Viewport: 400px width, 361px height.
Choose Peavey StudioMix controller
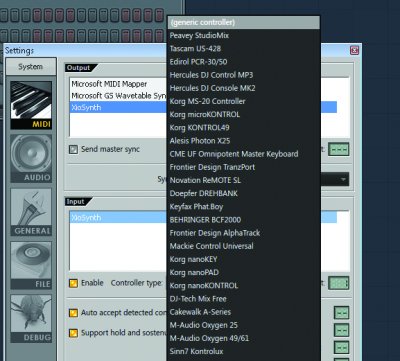click(x=243, y=35)
